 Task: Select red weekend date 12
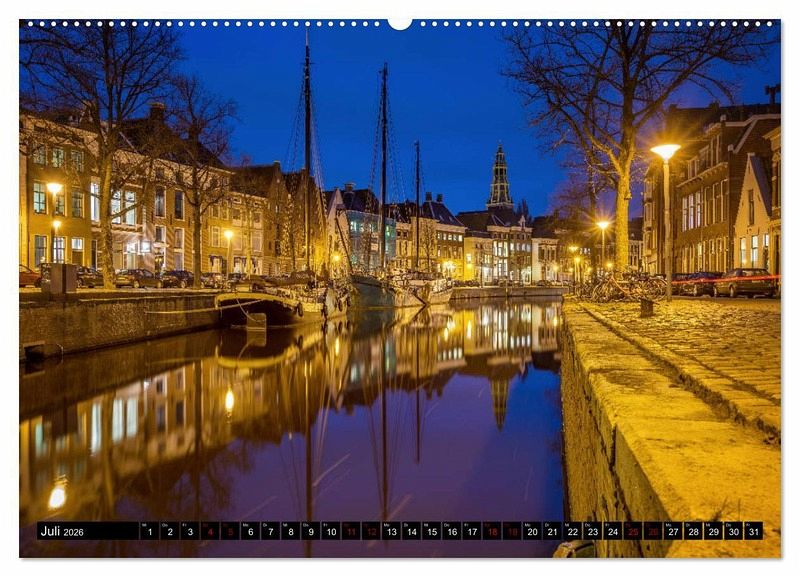tap(371, 531)
